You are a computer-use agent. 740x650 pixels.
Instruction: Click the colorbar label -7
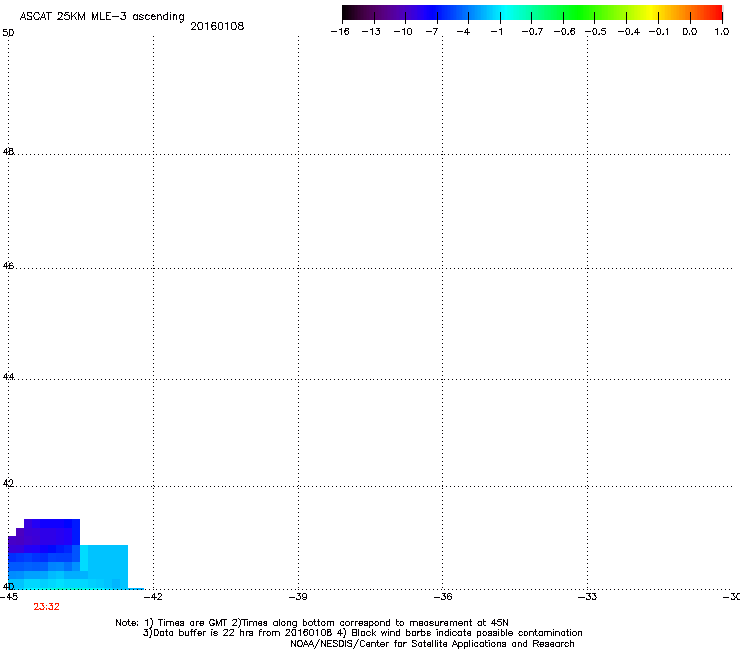point(431,32)
